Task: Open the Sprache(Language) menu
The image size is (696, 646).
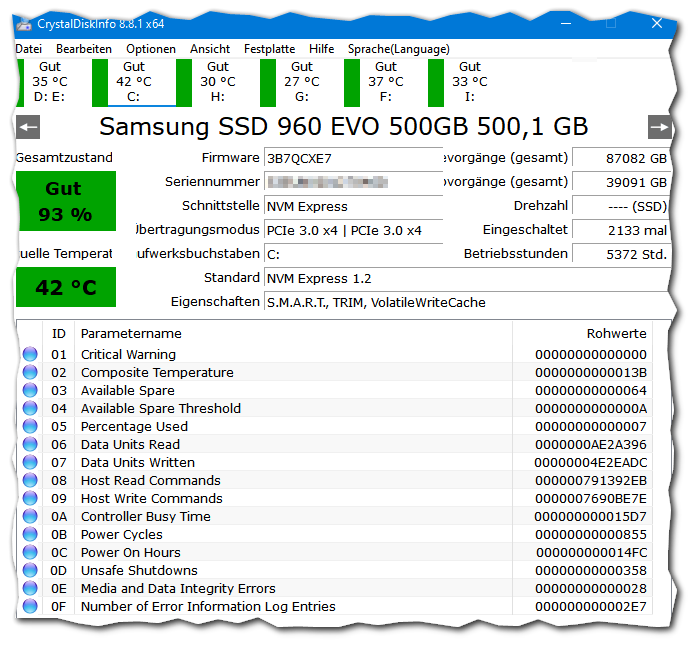Action: click(399, 49)
